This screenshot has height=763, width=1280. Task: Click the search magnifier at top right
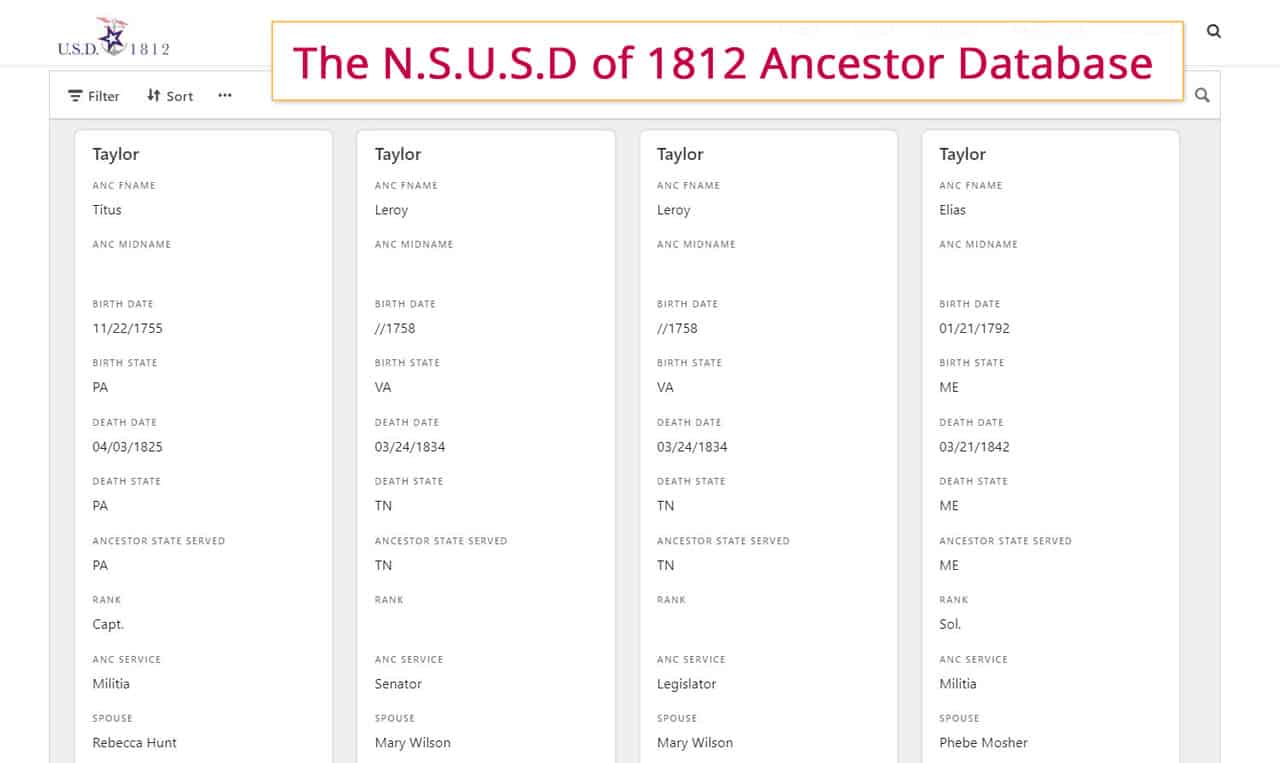pyautogui.click(x=1213, y=31)
